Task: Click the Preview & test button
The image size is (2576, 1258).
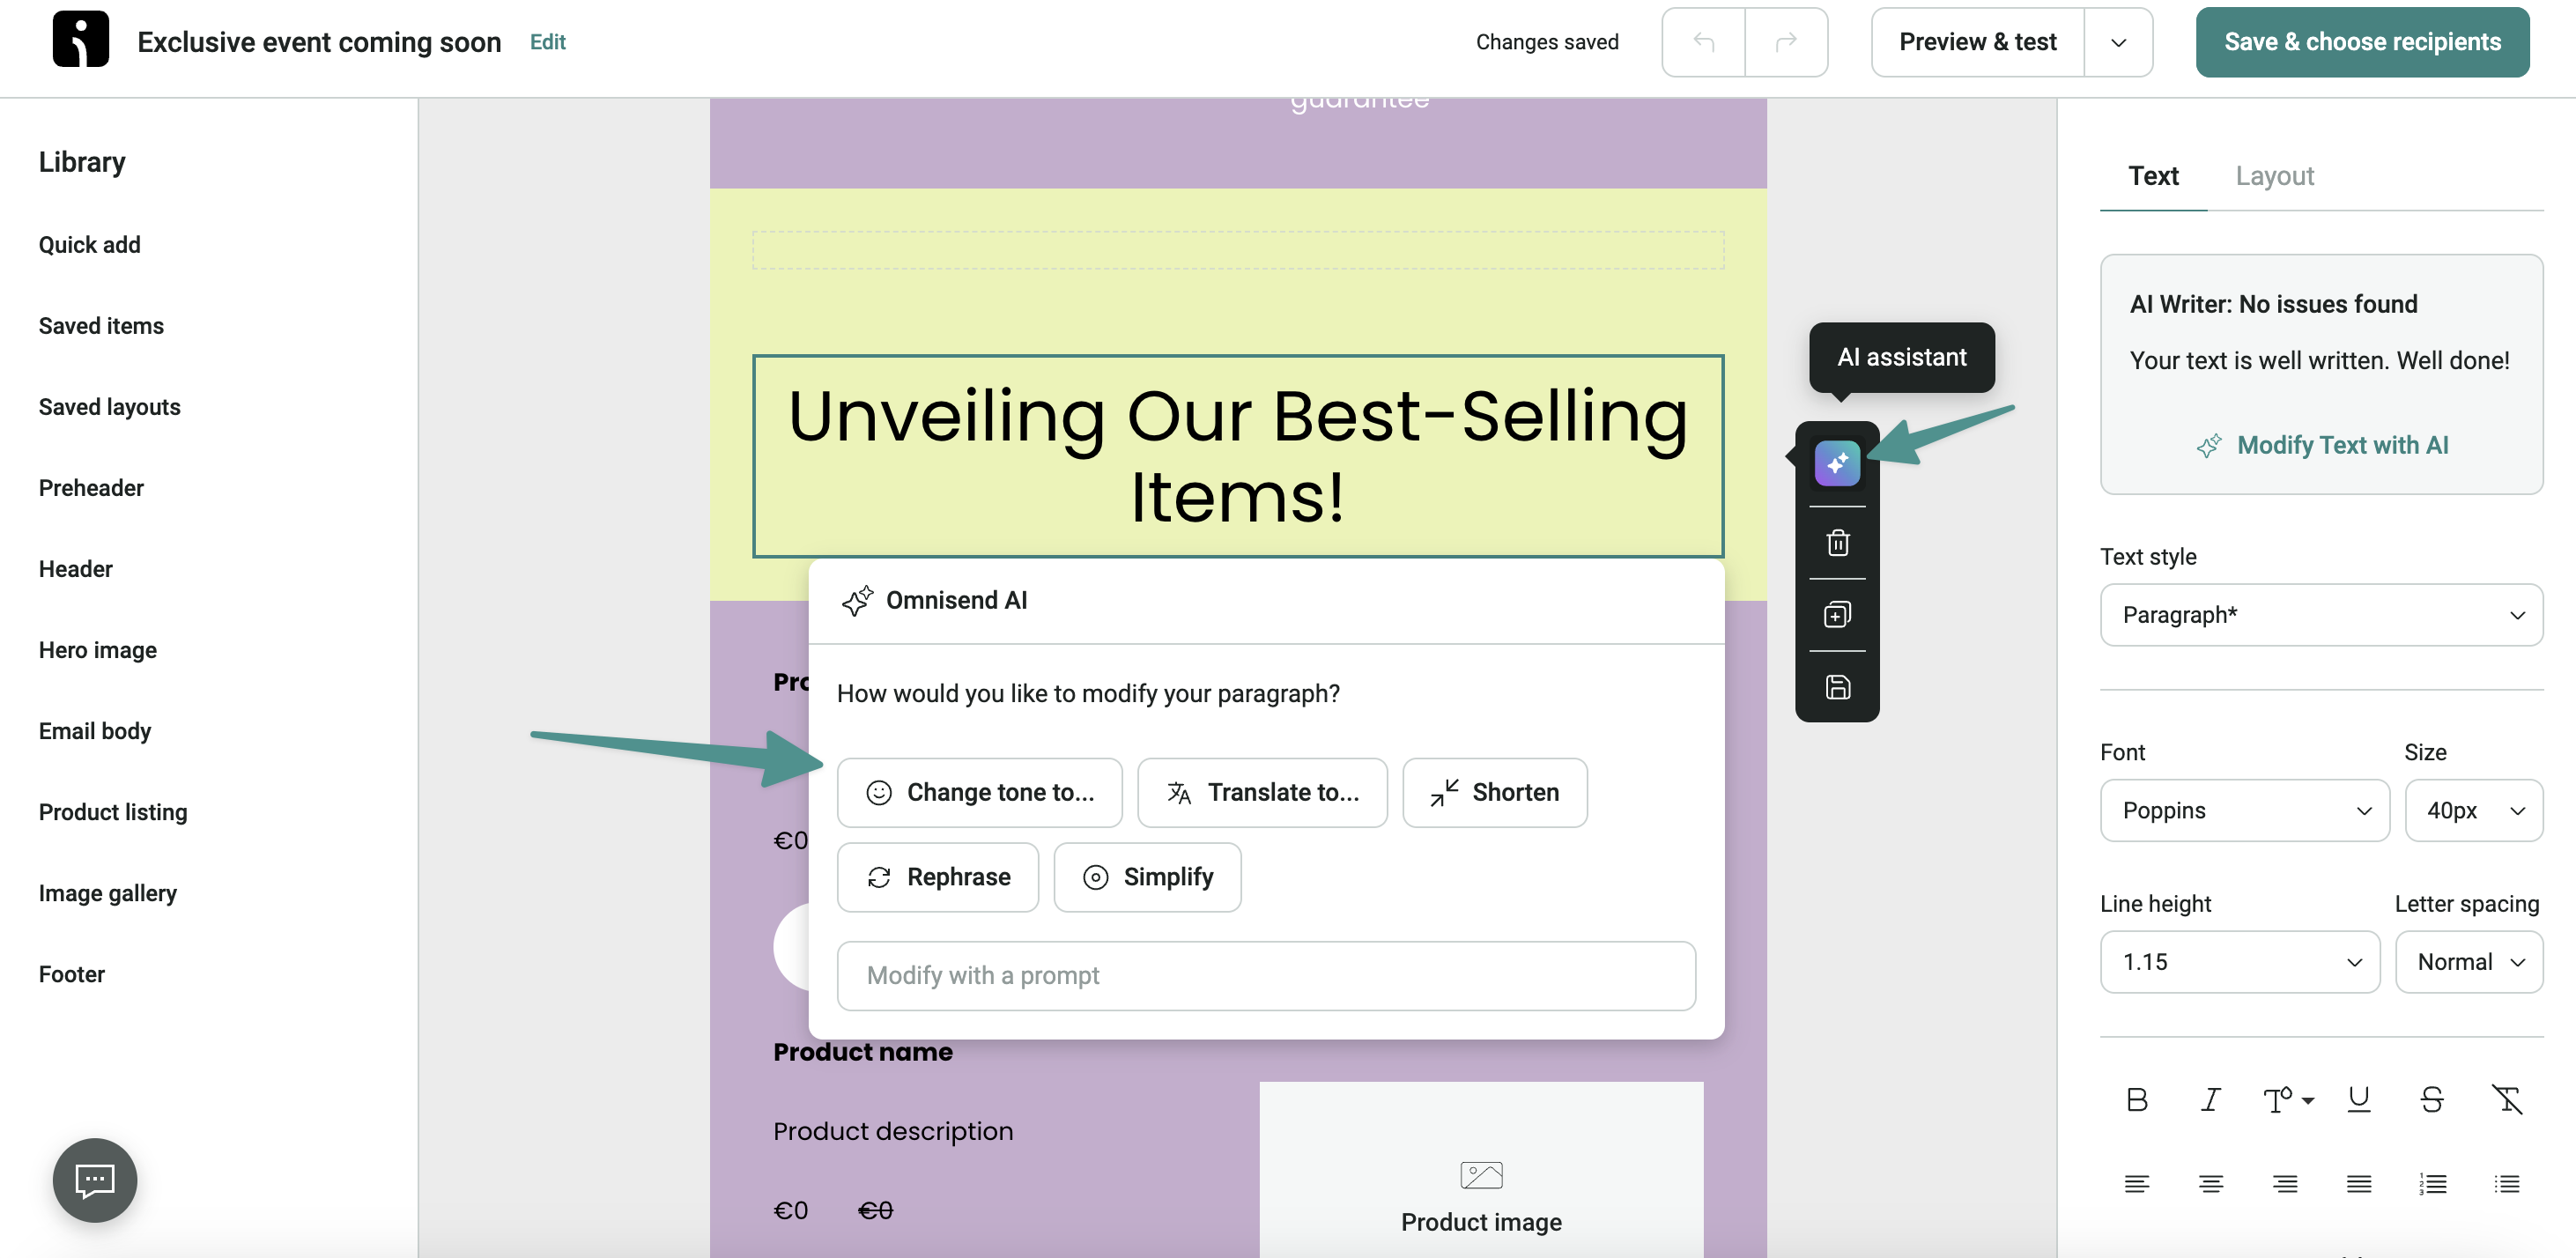Action: pos(1977,42)
